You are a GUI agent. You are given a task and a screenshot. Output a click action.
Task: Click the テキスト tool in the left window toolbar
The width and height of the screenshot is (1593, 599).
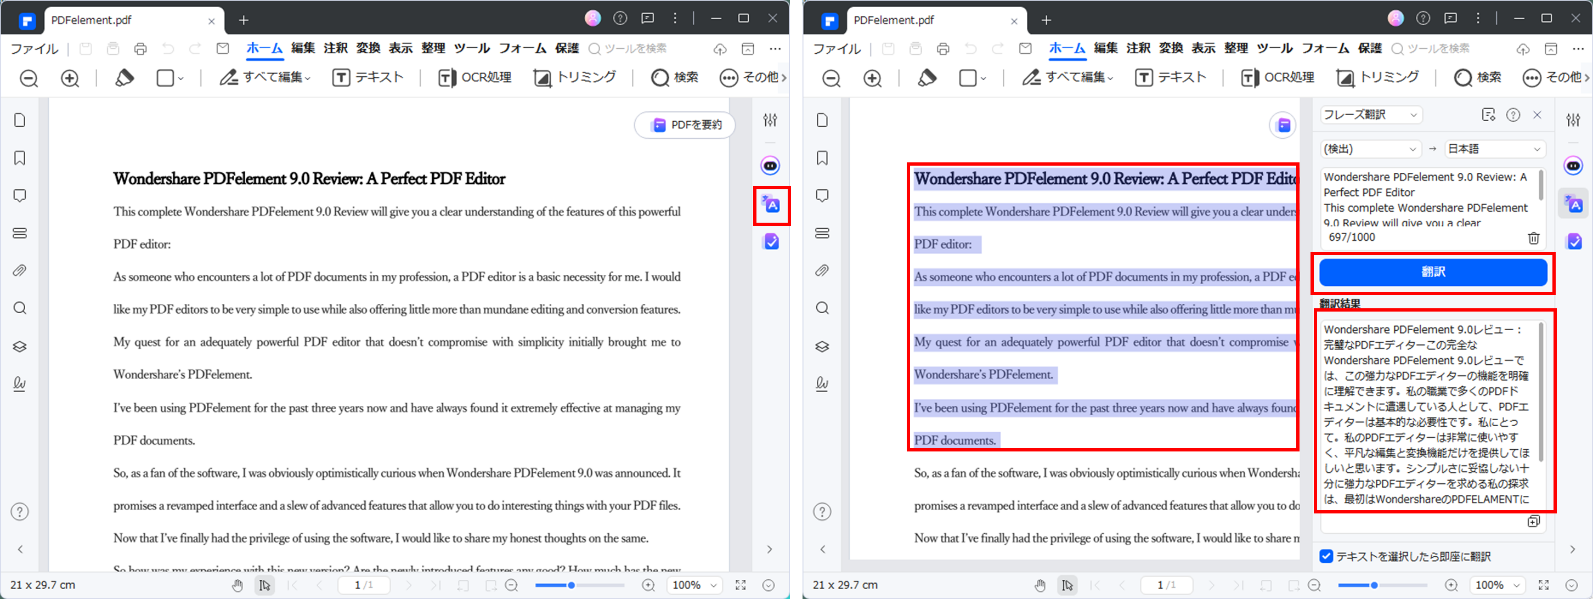[x=368, y=77]
